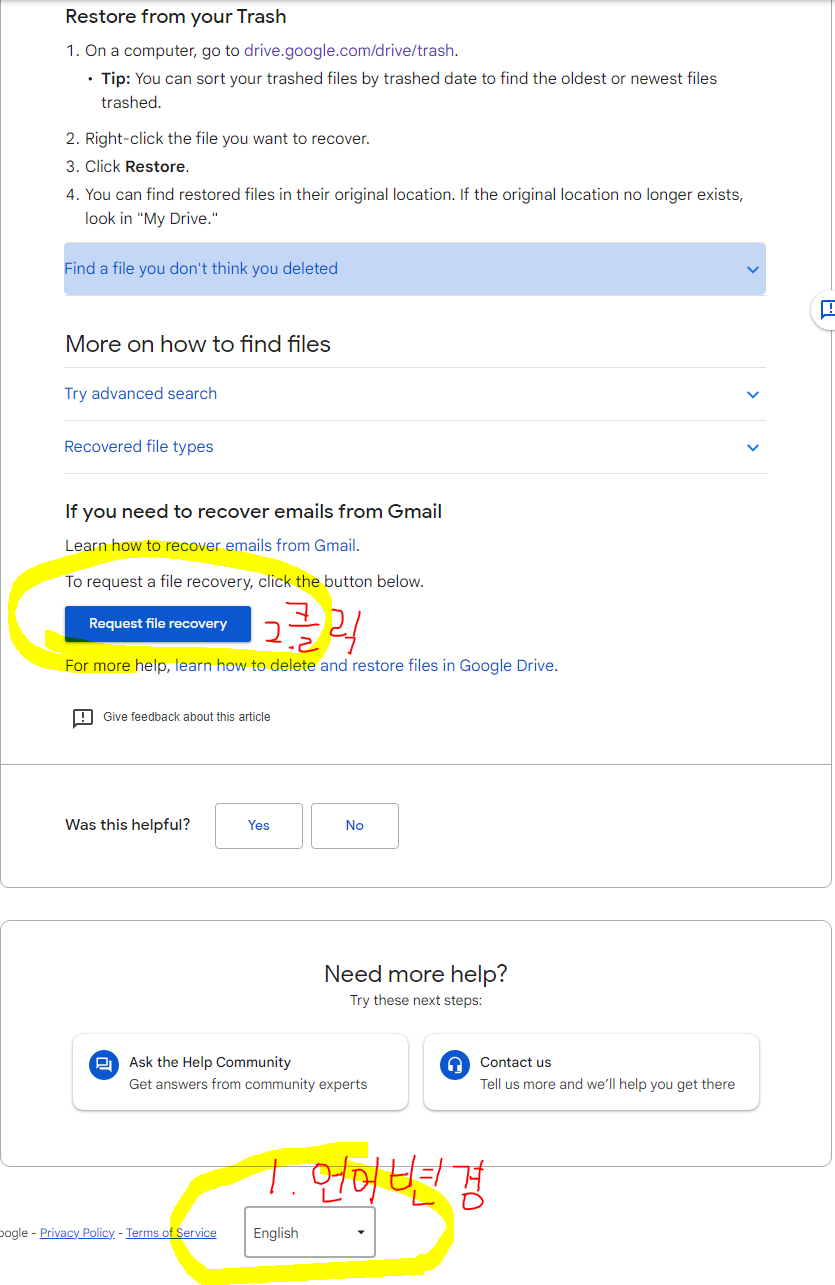The image size is (835, 1285).
Task: Expand 'Find a file you don't think you deleted'
Action: click(415, 269)
